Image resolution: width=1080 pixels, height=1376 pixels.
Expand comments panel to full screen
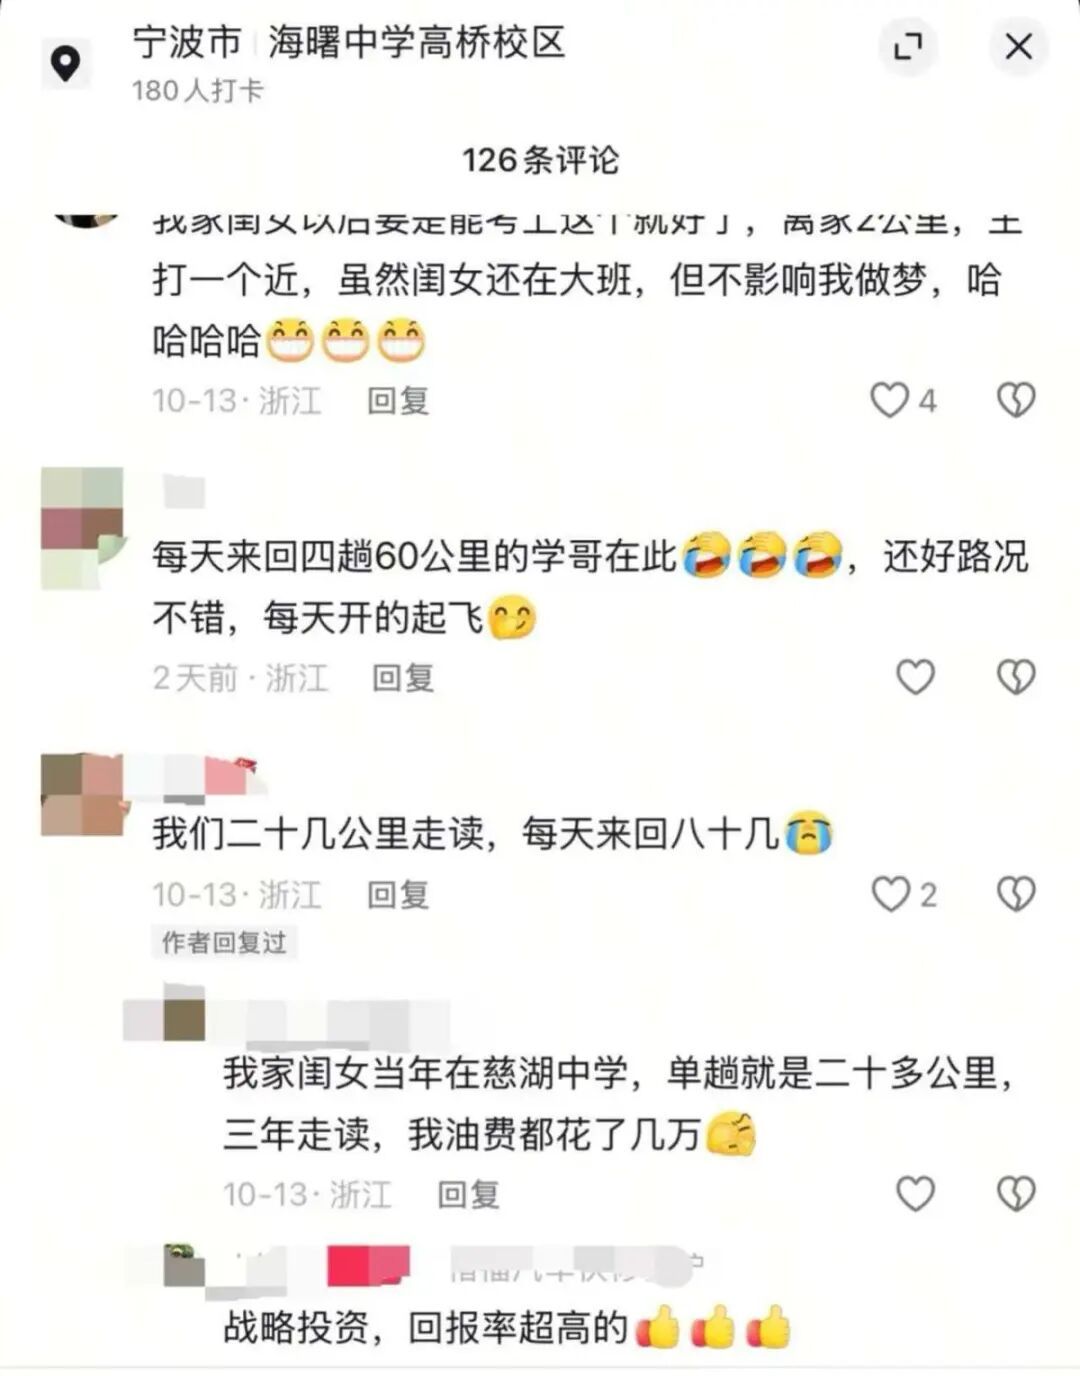point(908,46)
